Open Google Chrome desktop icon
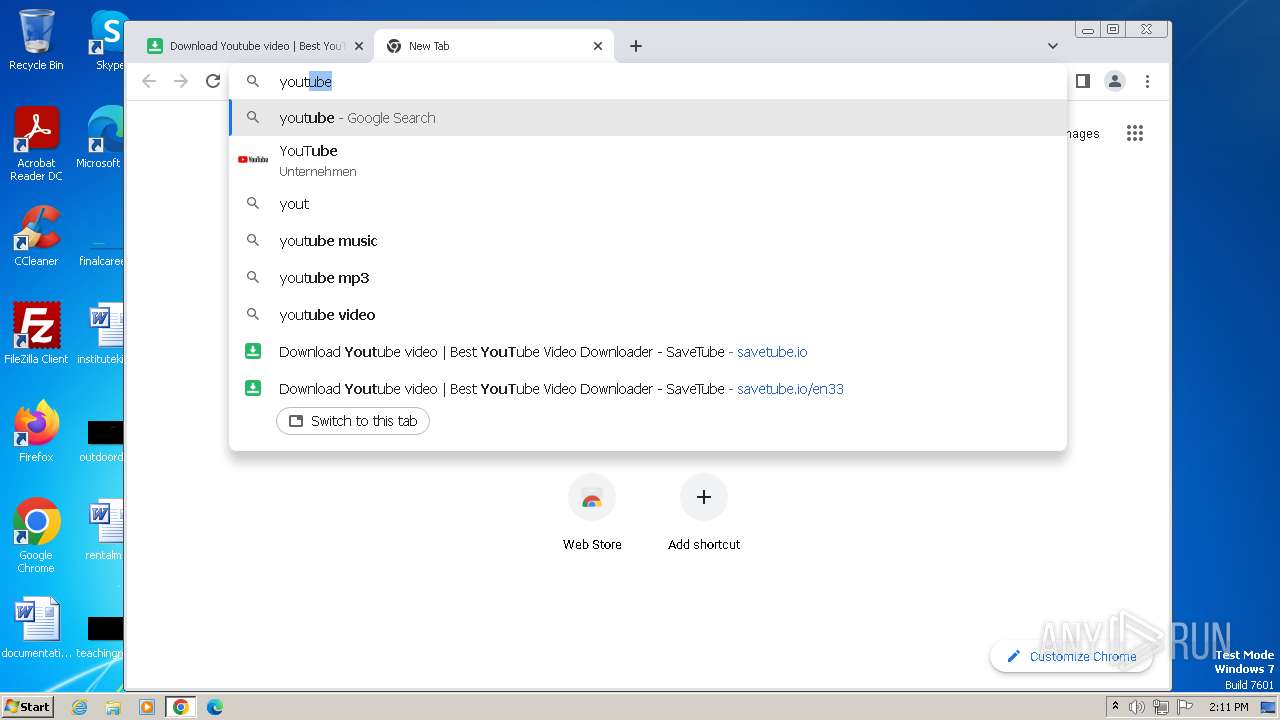1280x720 pixels. click(x=36, y=536)
